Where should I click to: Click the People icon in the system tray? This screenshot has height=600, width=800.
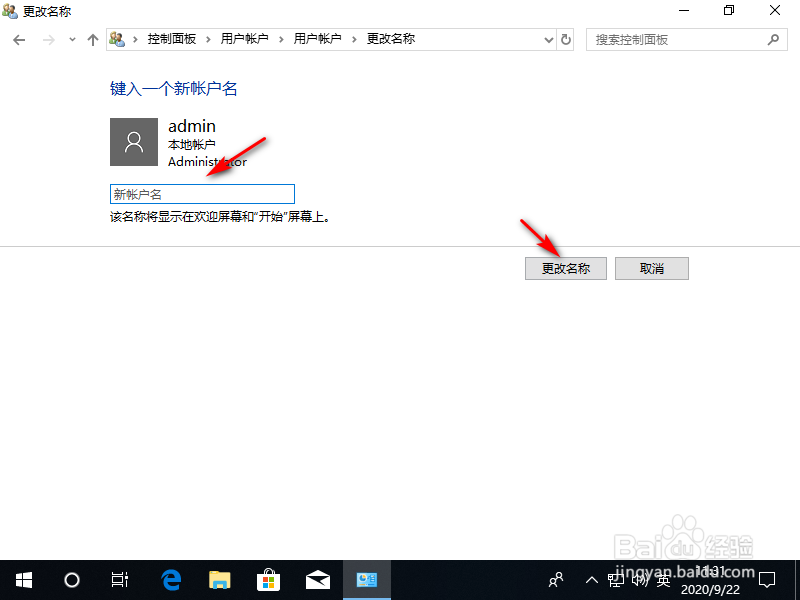click(555, 580)
